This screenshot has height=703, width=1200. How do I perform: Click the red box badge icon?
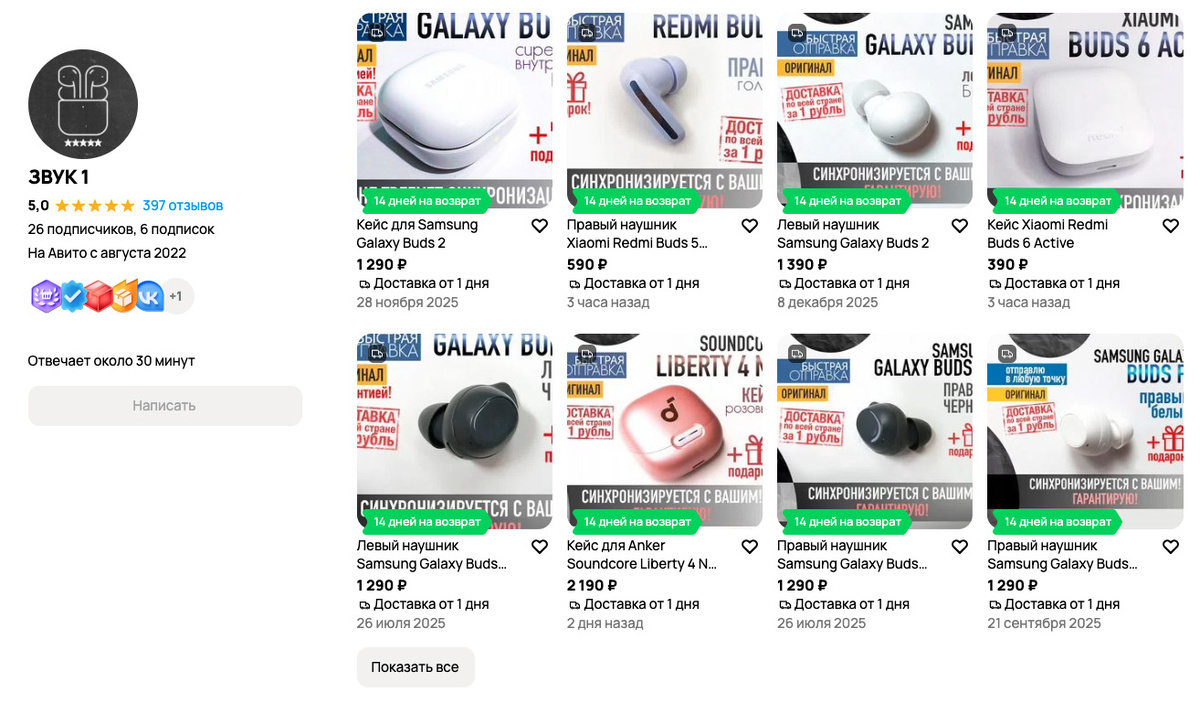pos(98,296)
